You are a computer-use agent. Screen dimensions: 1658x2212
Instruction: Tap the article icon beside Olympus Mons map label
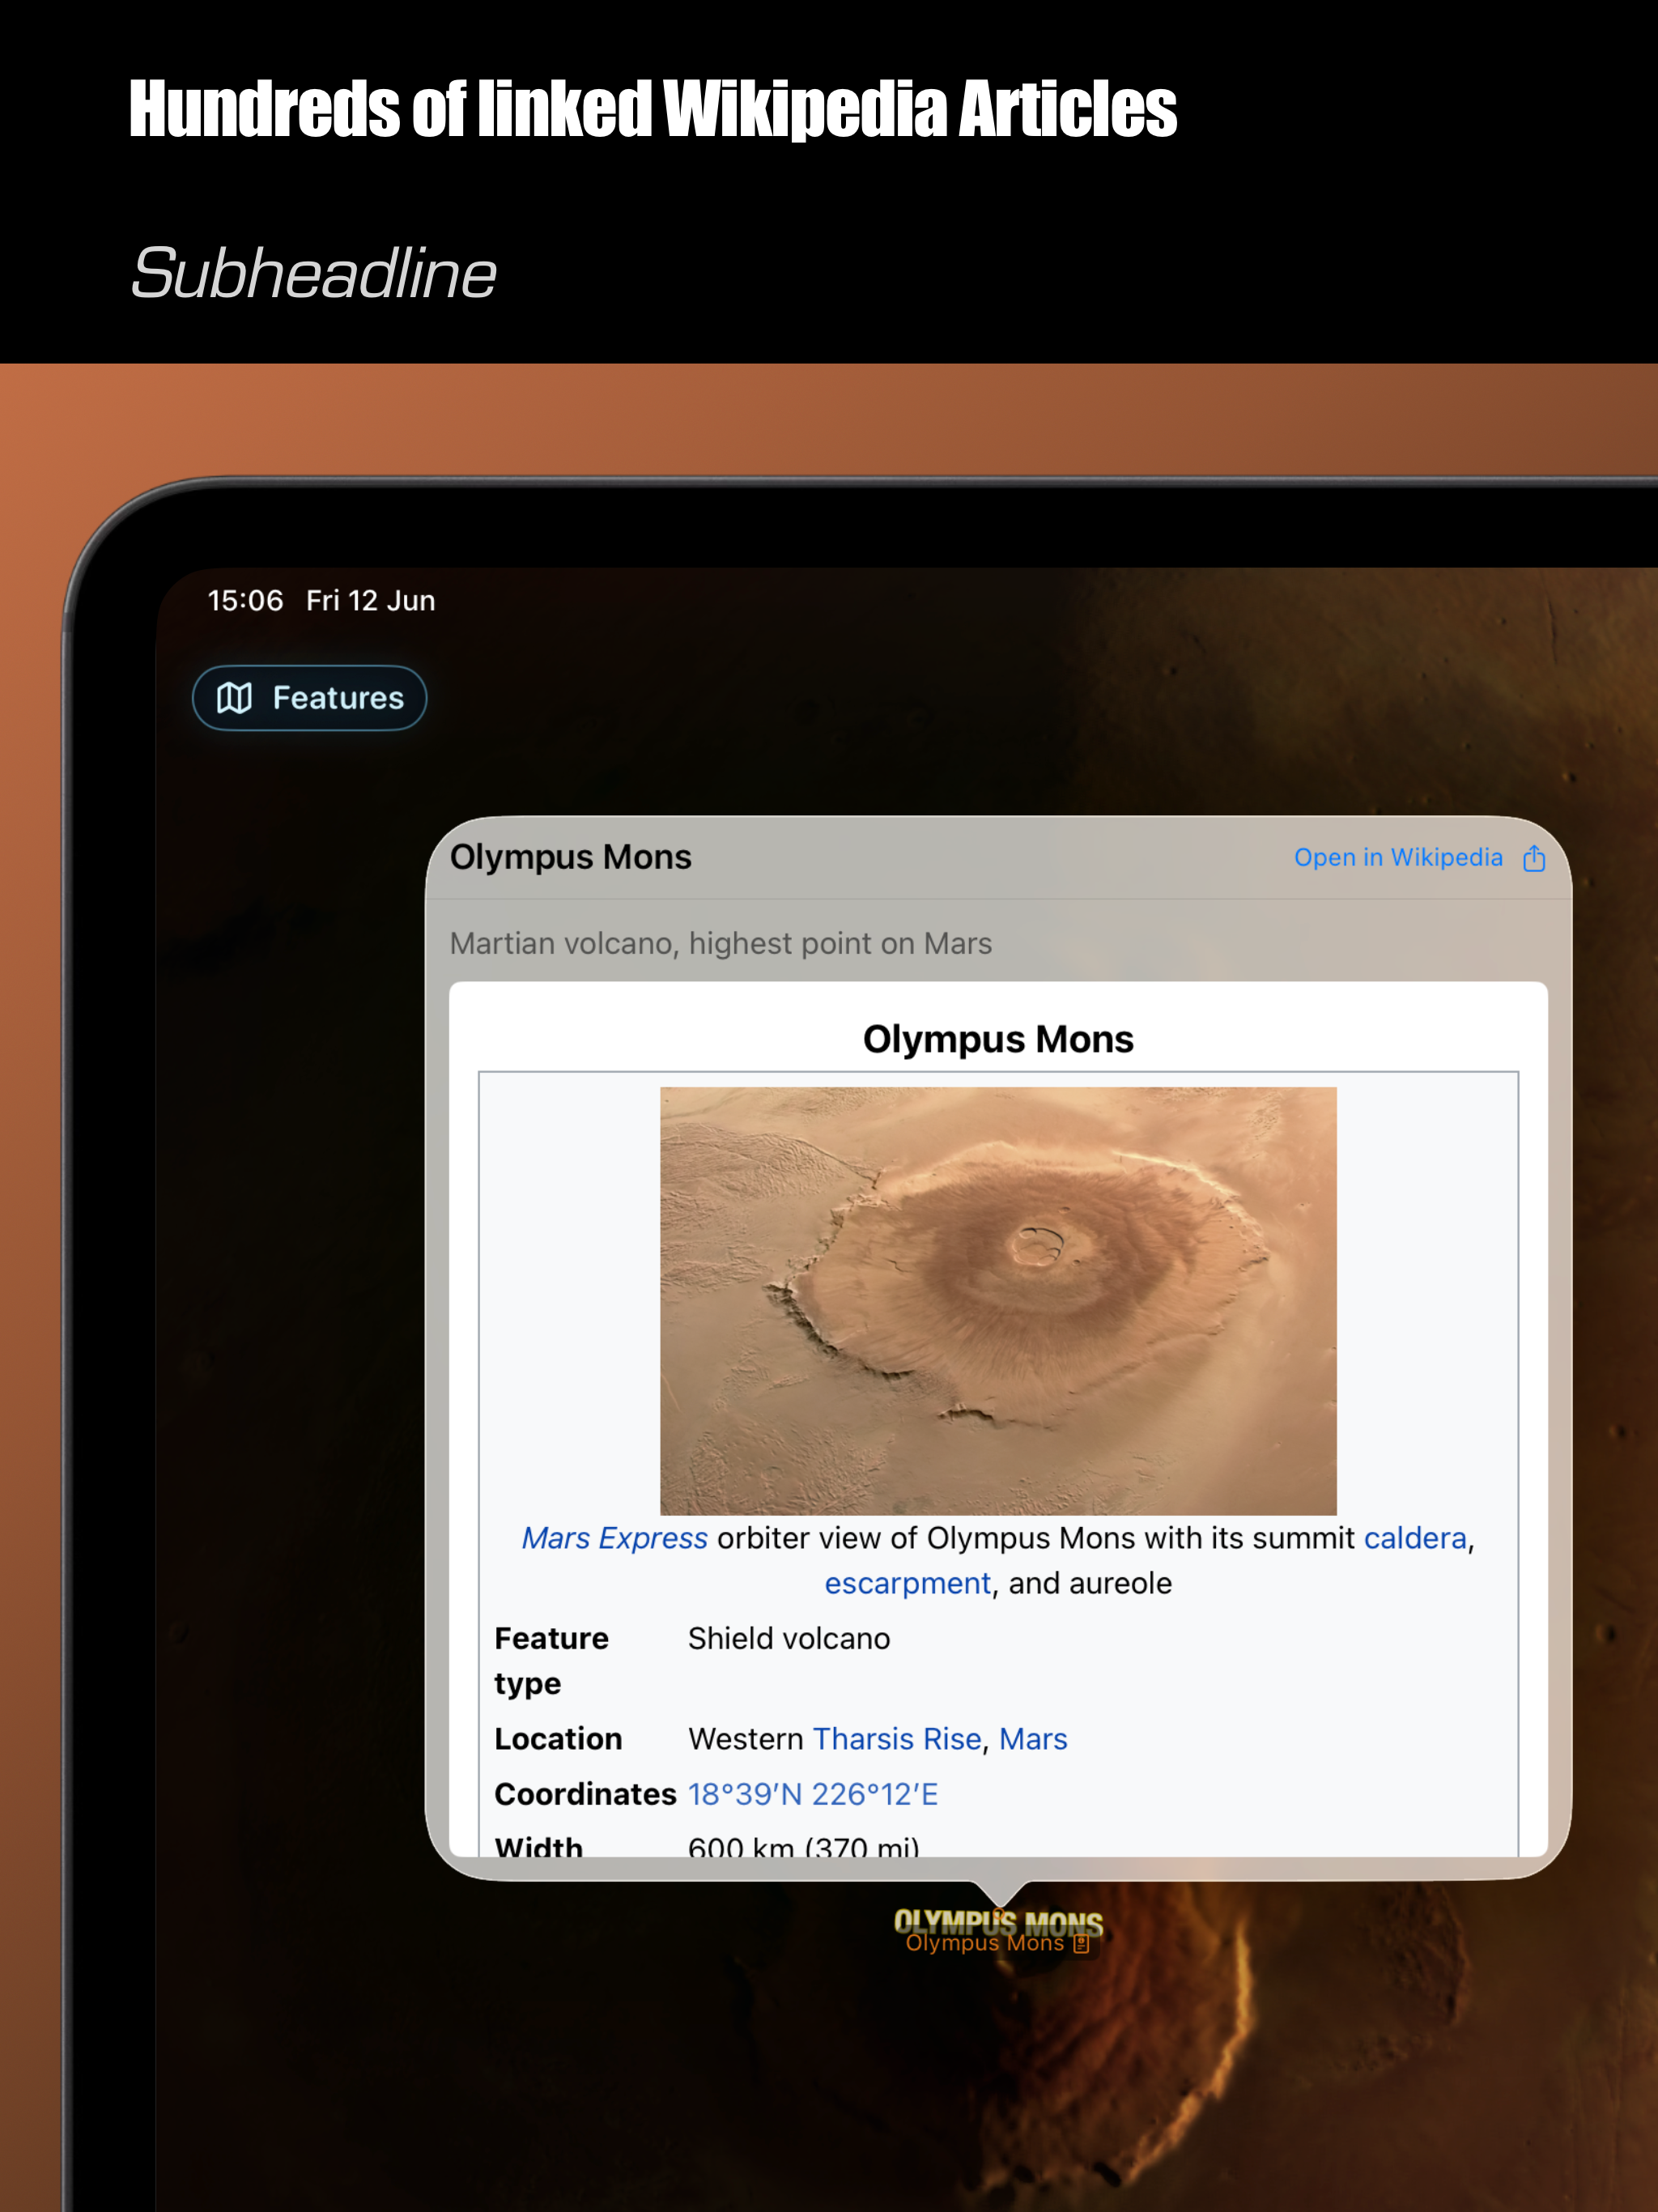coord(1081,1944)
